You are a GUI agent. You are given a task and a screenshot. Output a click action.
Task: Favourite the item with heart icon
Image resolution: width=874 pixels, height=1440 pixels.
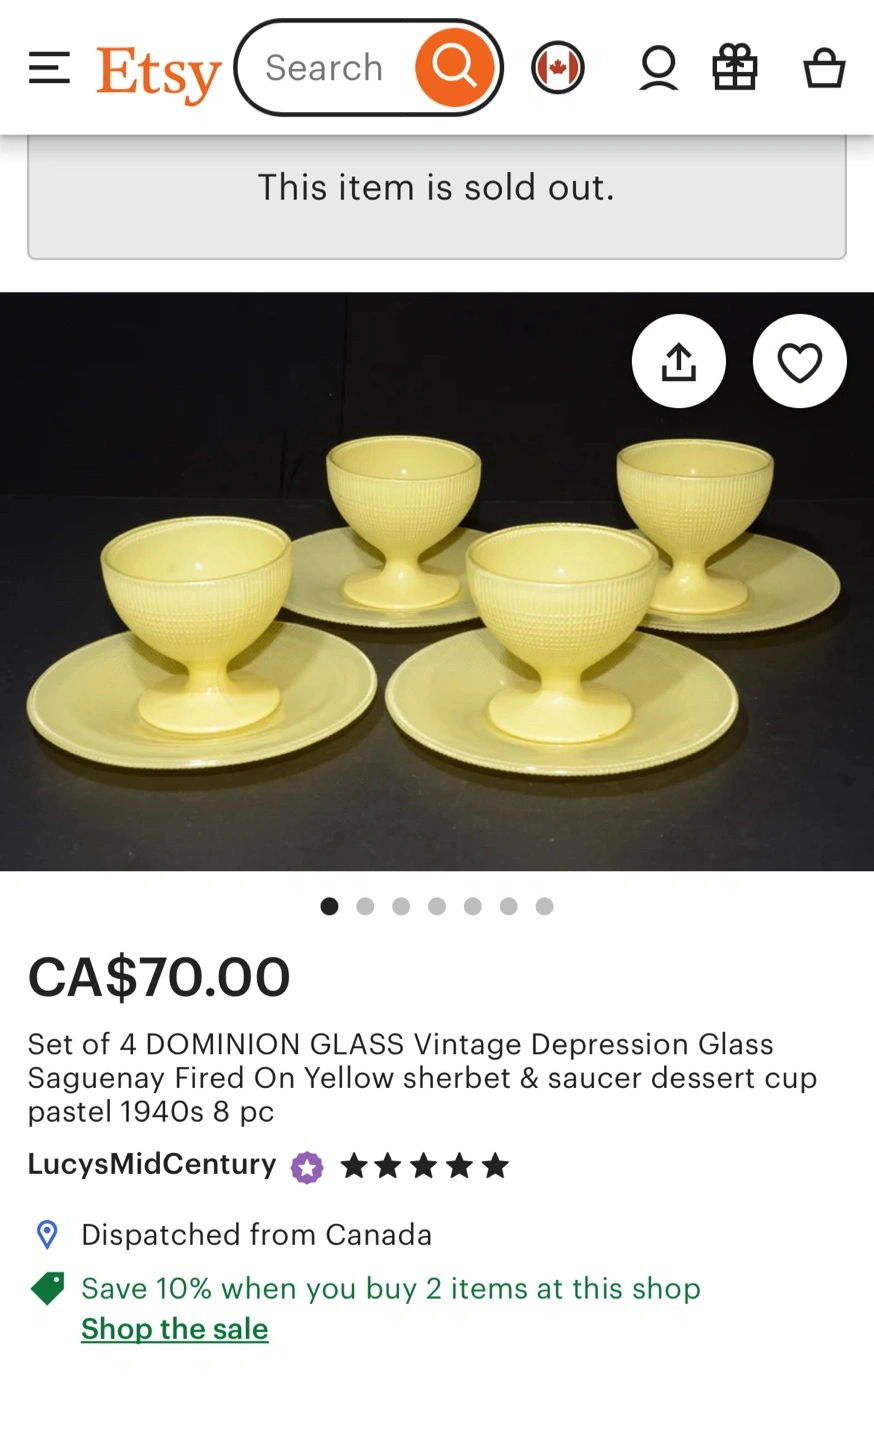[x=799, y=361]
